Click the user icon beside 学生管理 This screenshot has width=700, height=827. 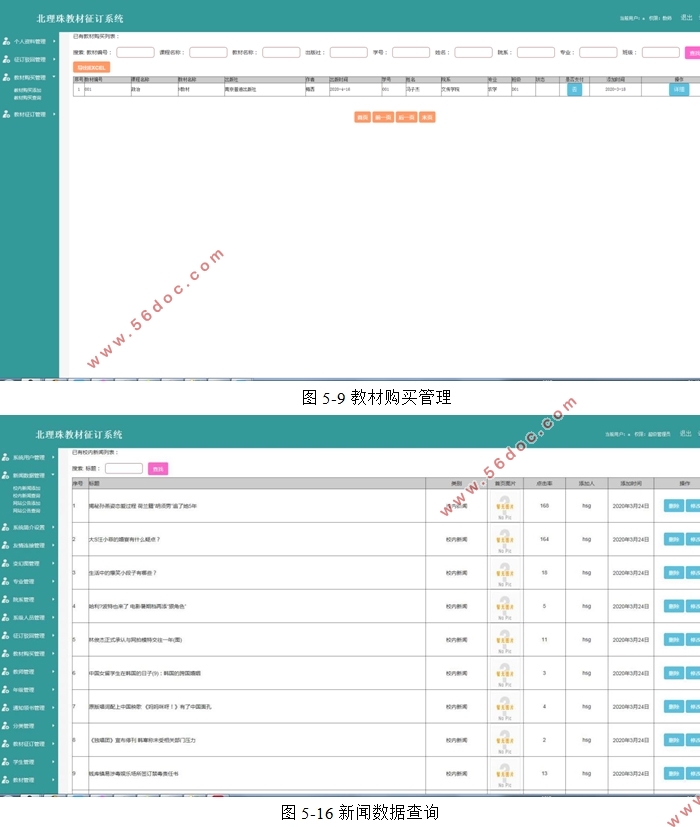pyautogui.click(x=6, y=762)
